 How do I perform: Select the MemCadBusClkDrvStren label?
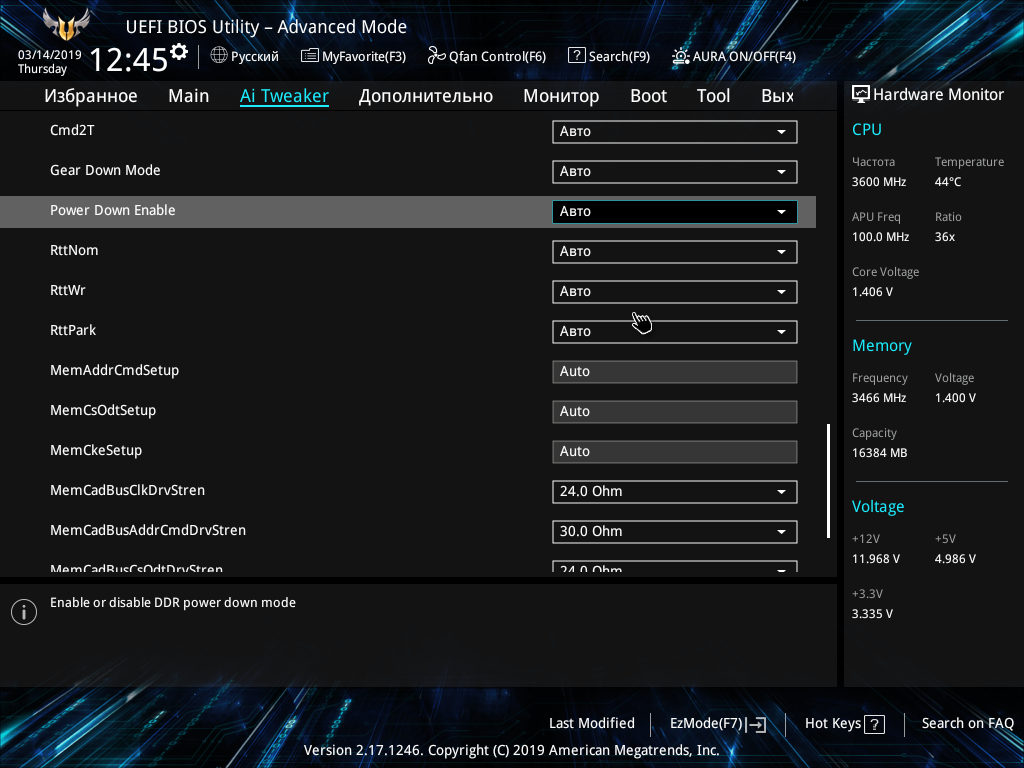pyautogui.click(x=127, y=490)
